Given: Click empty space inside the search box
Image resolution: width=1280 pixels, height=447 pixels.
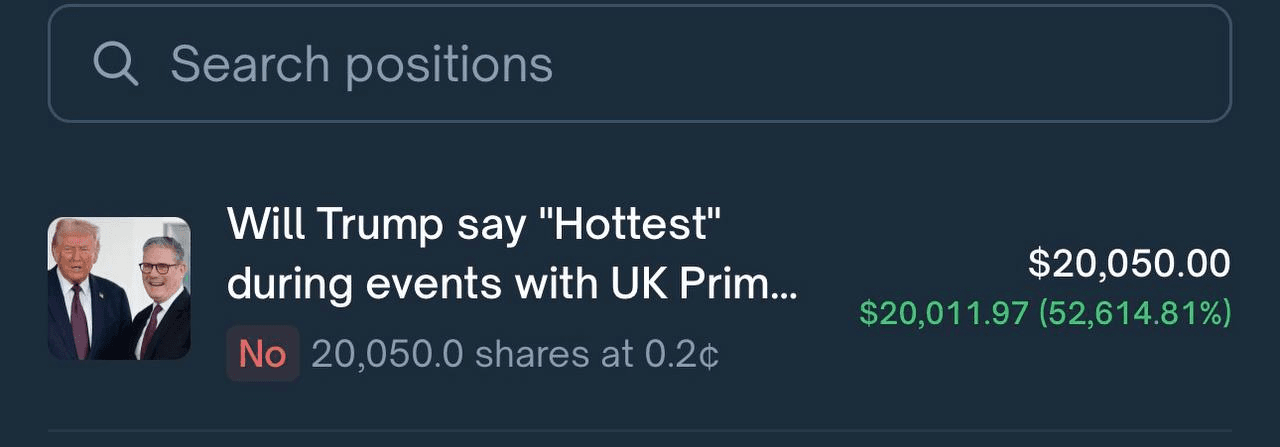Looking at the screenshot, I should (x=900, y=64).
